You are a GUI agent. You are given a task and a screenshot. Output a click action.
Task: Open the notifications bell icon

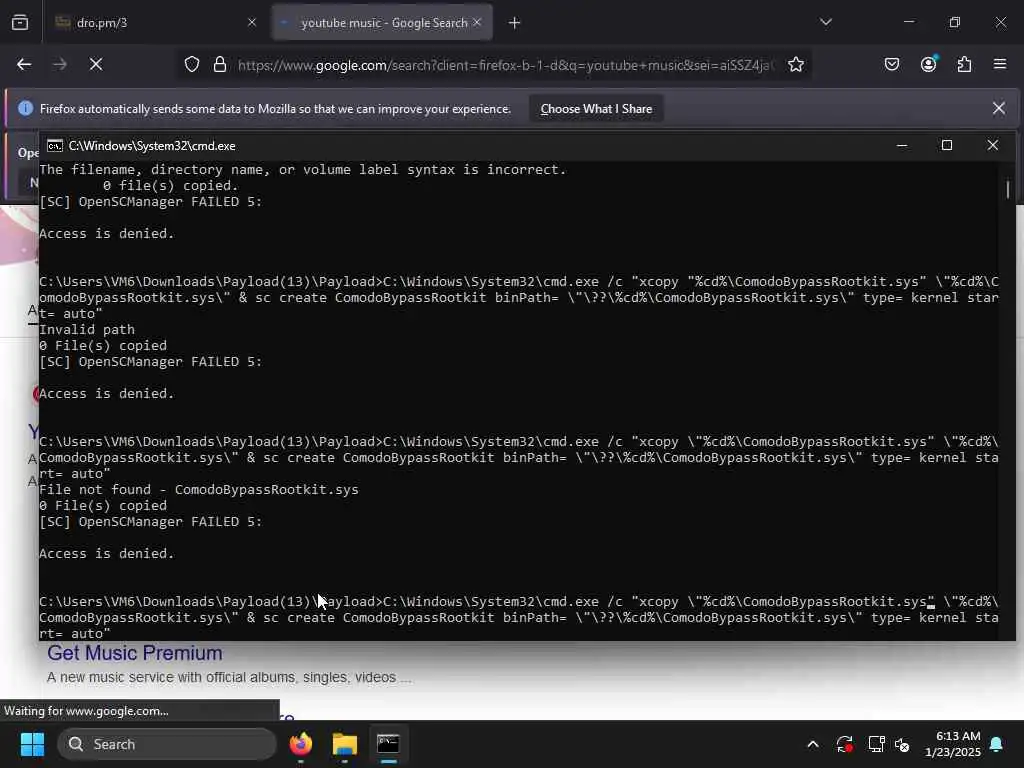(x=997, y=744)
